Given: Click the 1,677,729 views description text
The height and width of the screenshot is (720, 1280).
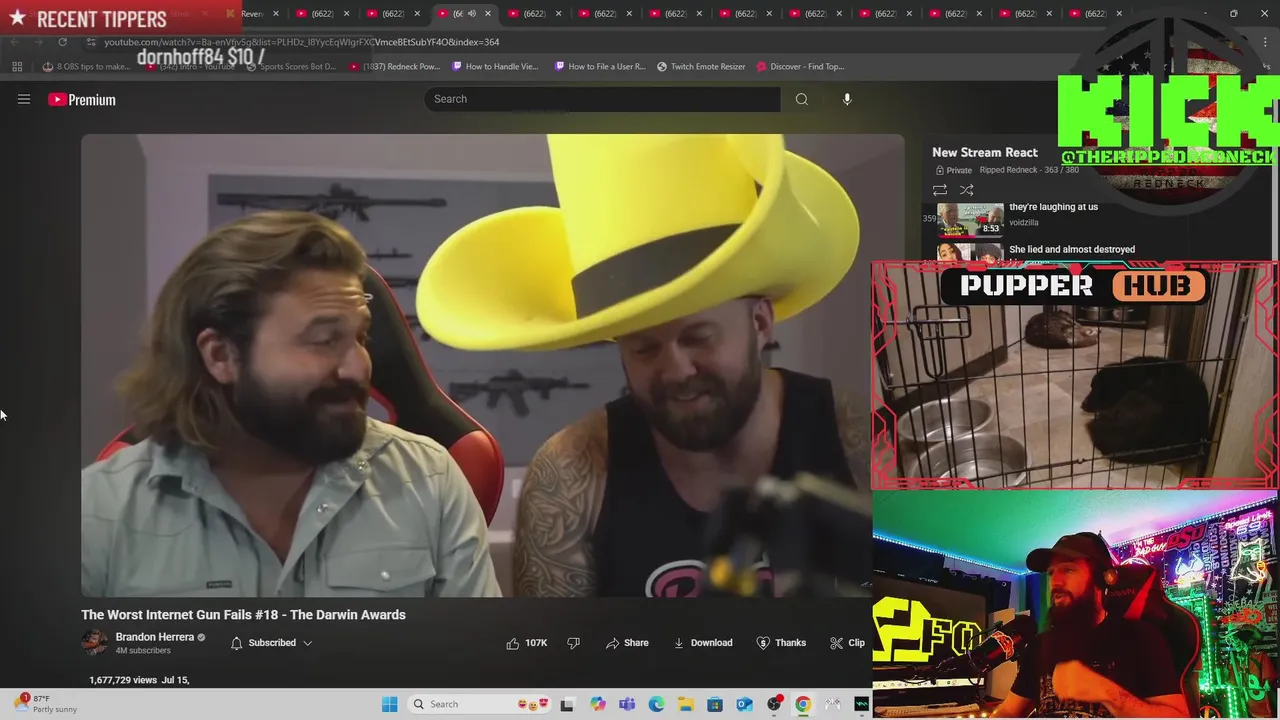Looking at the screenshot, I should click(x=139, y=680).
